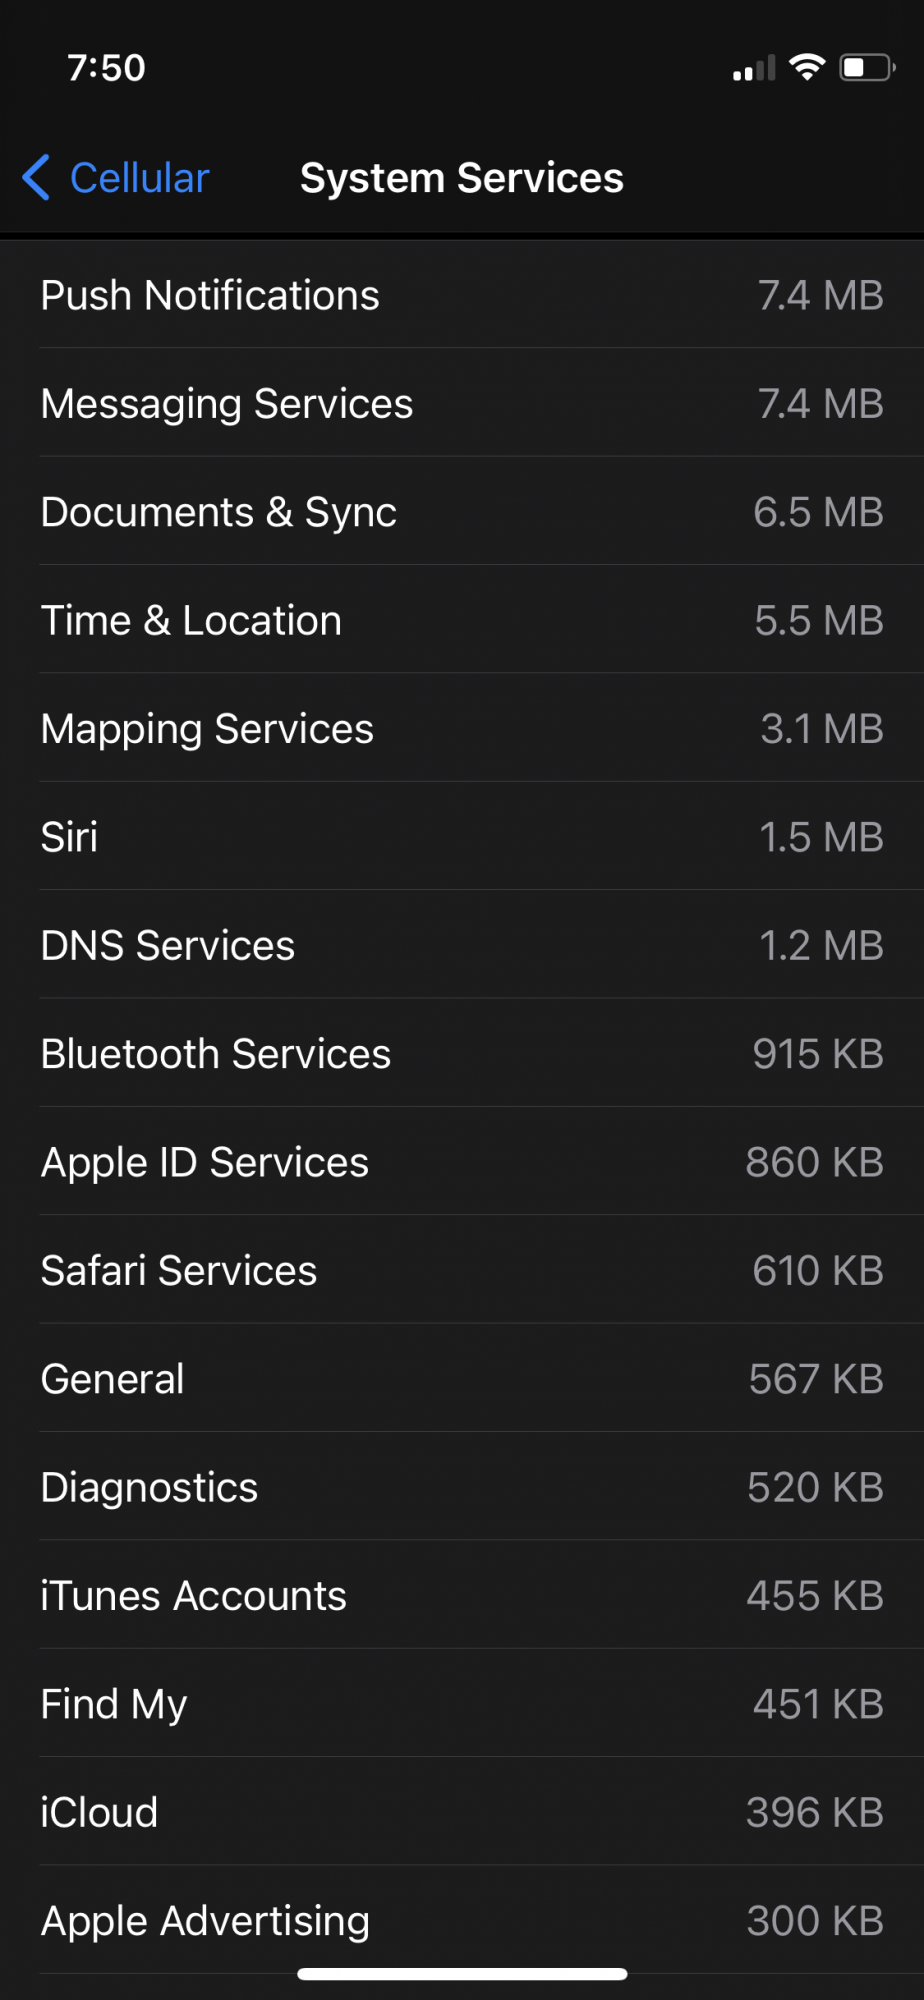Tap the battery indicator icon
Viewport: 924px width, 2000px height.
tap(866, 68)
